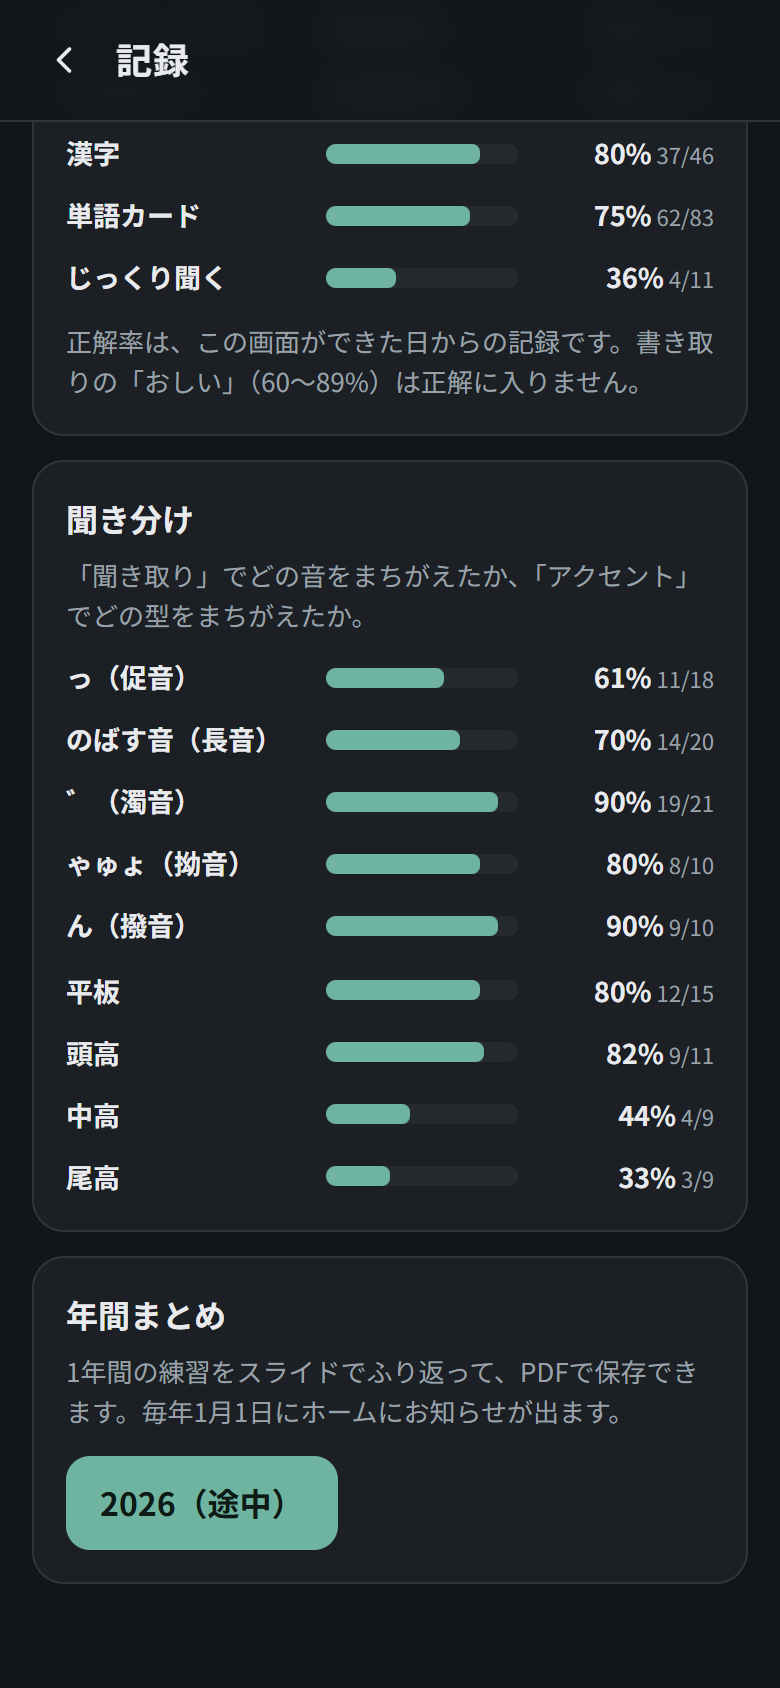Tap the back arrow icon
The height and width of the screenshot is (1688, 780).
[x=65, y=60]
